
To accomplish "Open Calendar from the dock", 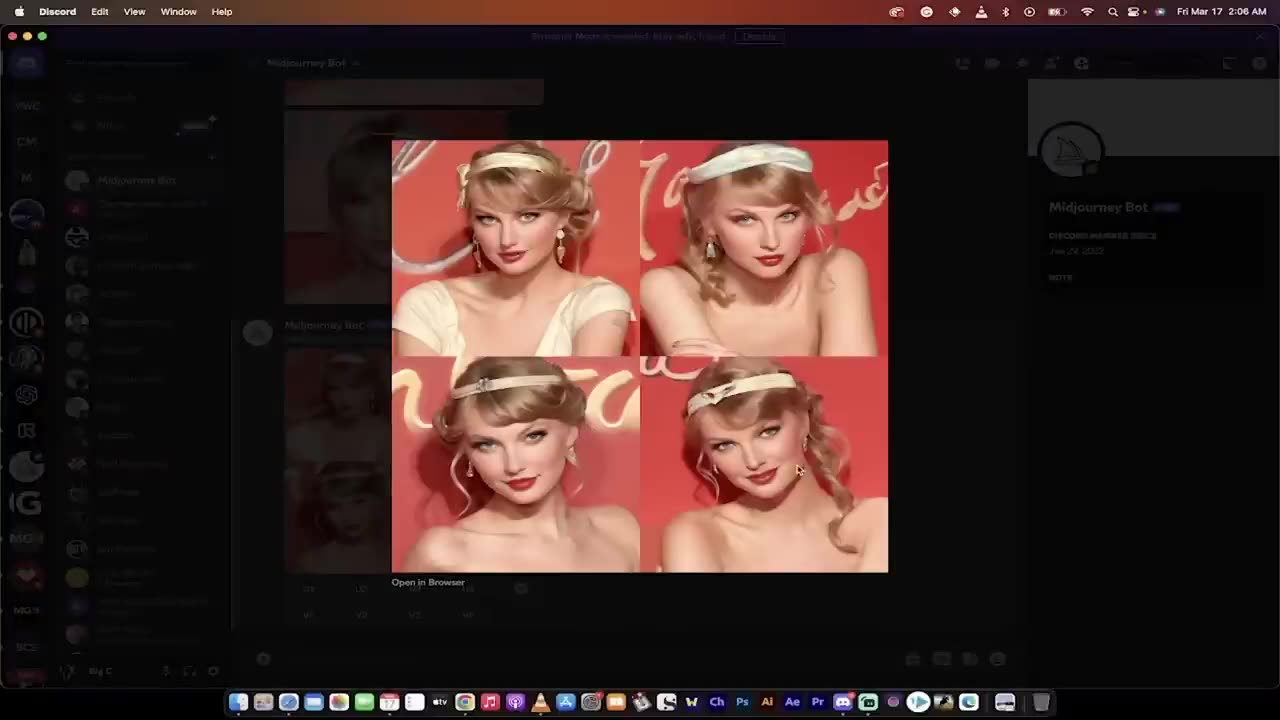I will (389, 702).
